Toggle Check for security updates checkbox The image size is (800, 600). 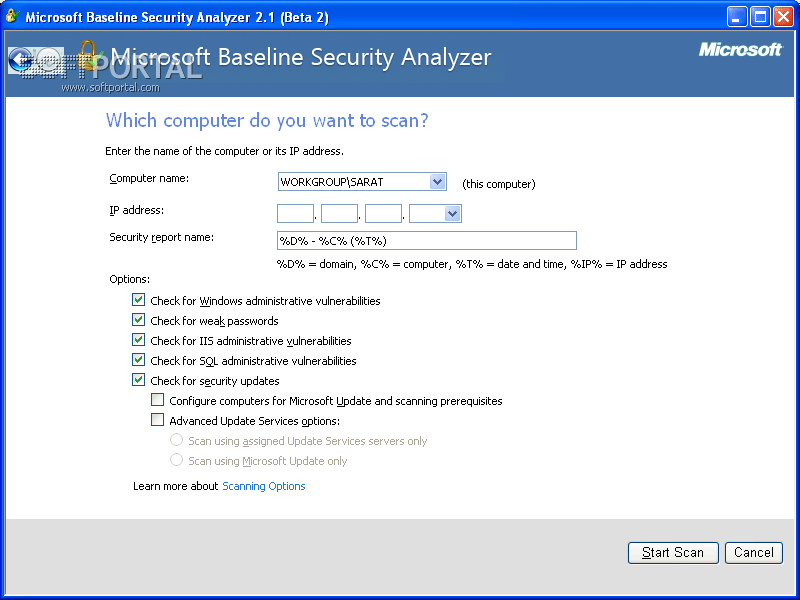pos(138,380)
